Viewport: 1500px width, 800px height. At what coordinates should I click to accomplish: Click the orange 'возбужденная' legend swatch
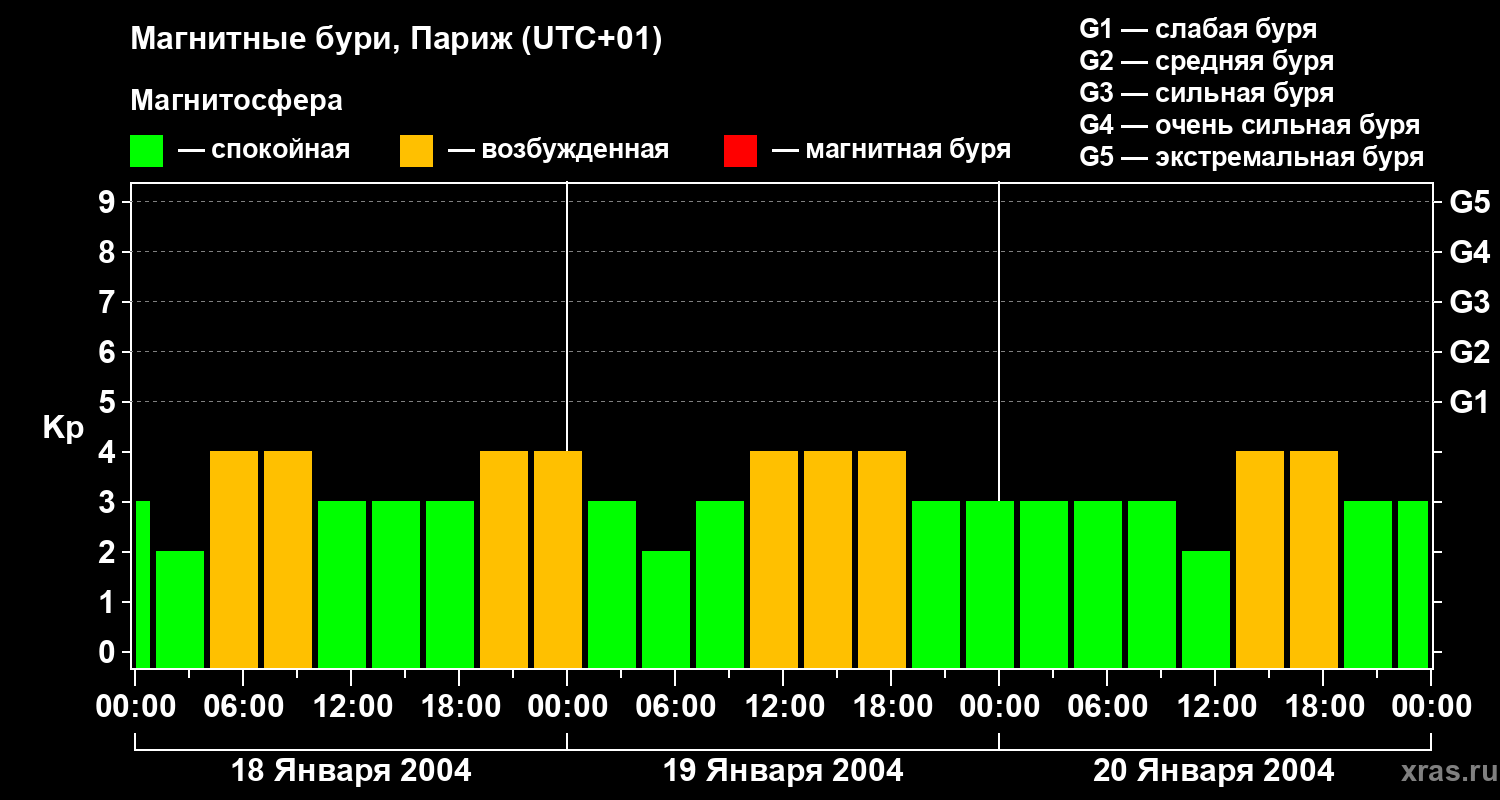416,151
